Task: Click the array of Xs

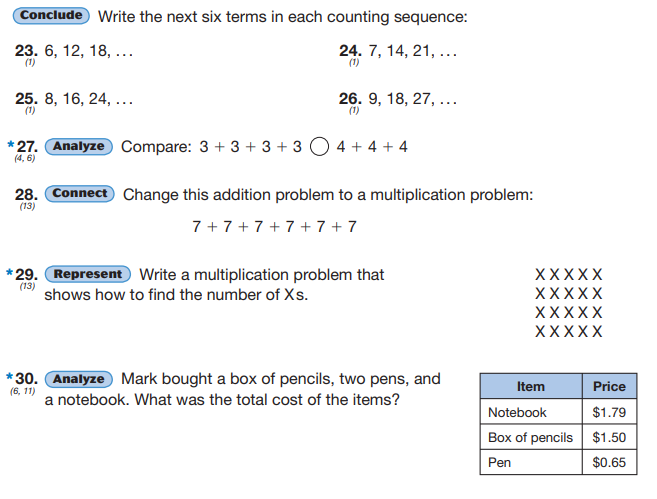Action: click(x=569, y=302)
